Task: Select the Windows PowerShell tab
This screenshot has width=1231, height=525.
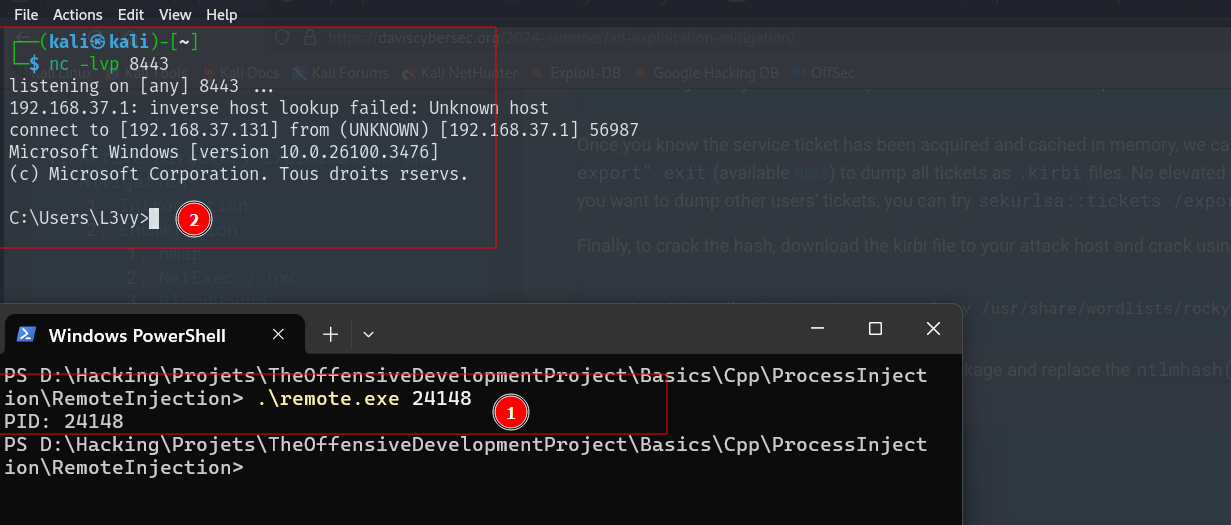Action: [x=137, y=335]
